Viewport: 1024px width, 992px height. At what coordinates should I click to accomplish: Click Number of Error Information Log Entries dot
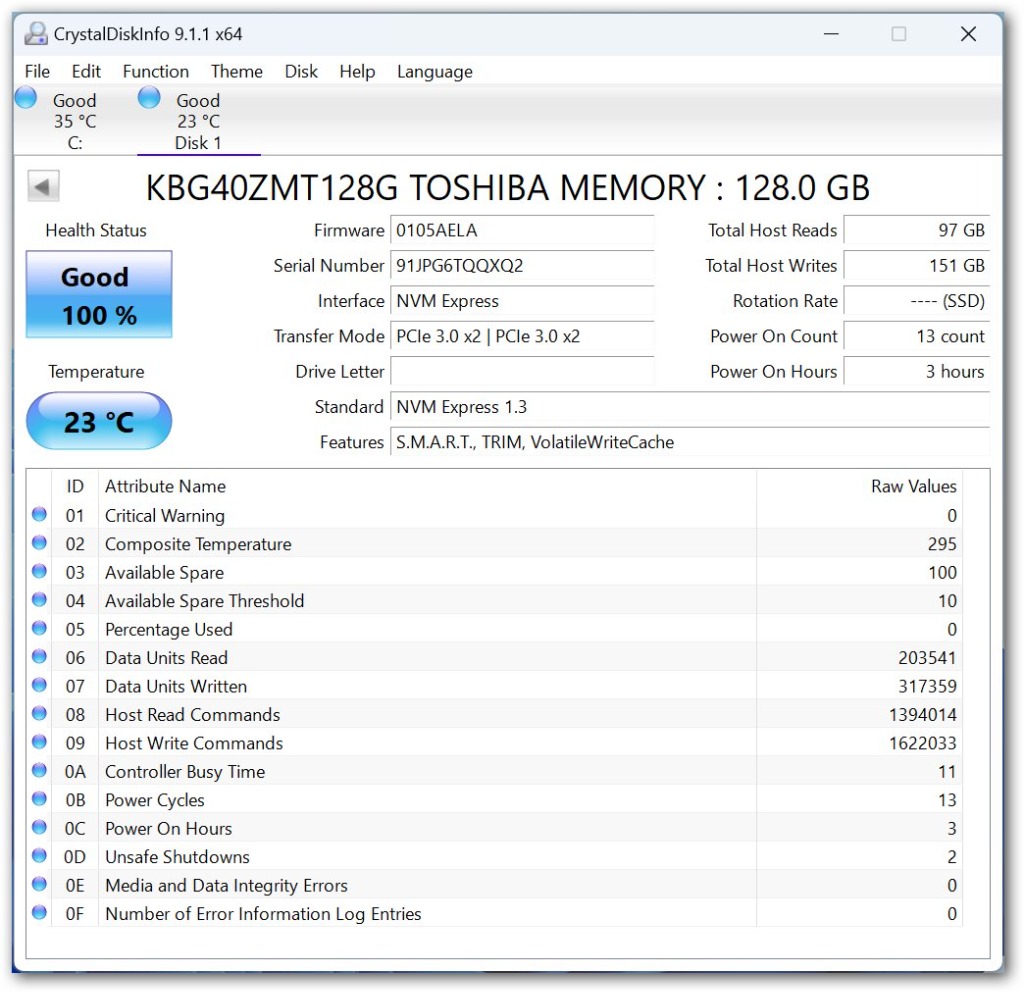[39, 912]
